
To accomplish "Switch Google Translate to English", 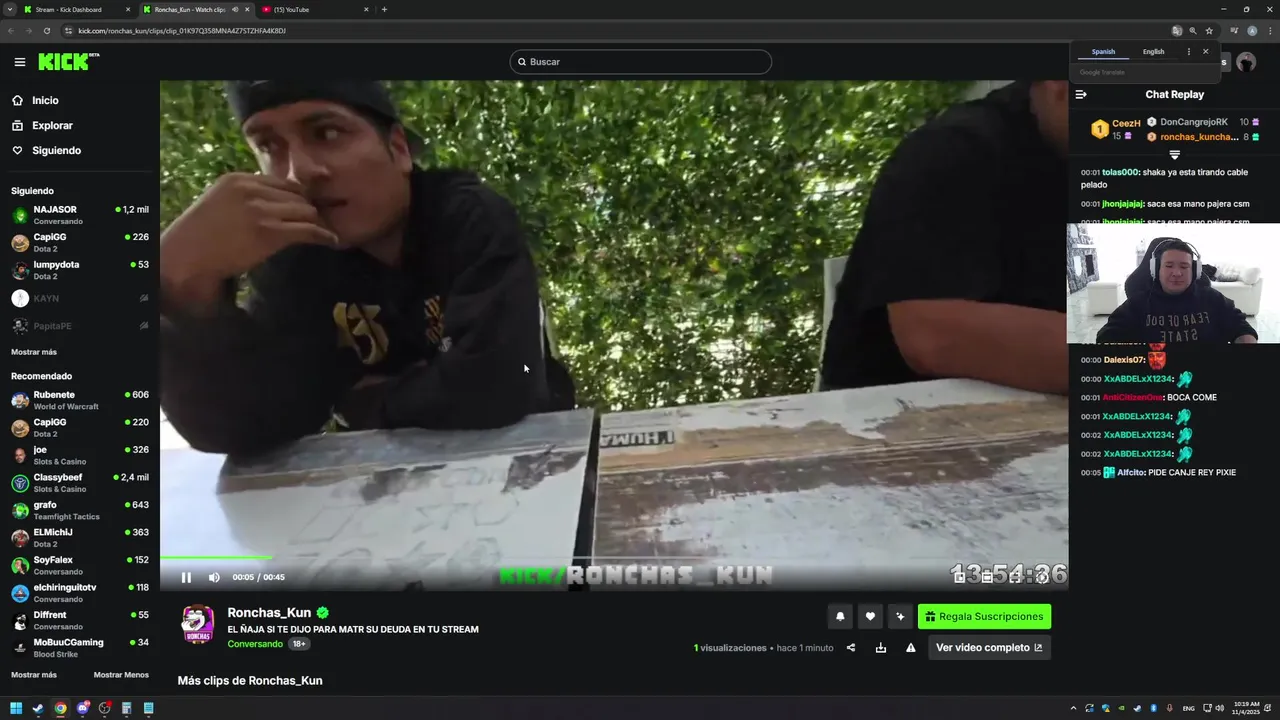I will point(1154,52).
